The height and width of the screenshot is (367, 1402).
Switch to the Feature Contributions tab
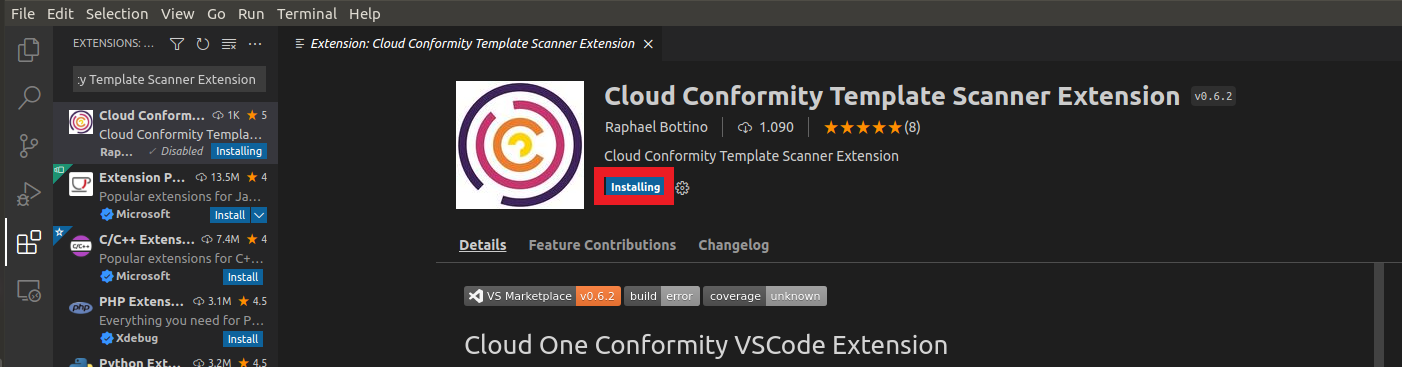[602, 245]
